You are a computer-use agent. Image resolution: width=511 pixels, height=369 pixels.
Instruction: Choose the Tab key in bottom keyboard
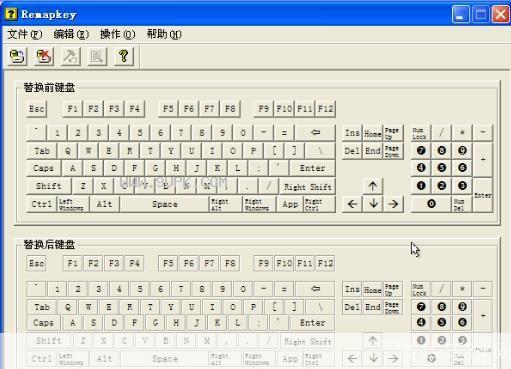pyautogui.click(x=42, y=307)
